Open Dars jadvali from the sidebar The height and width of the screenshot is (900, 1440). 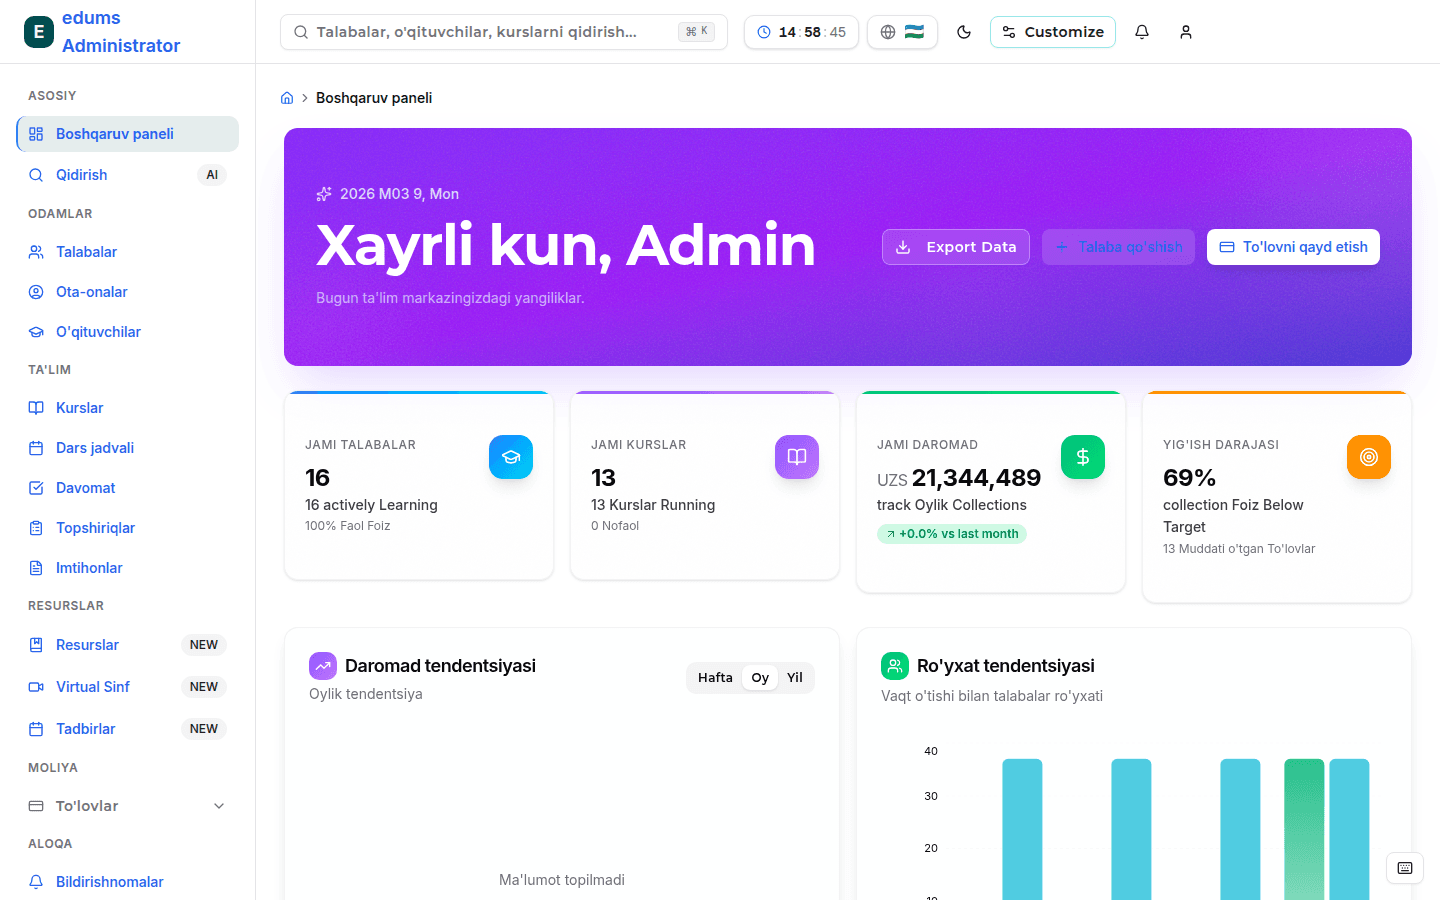click(x=94, y=447)
